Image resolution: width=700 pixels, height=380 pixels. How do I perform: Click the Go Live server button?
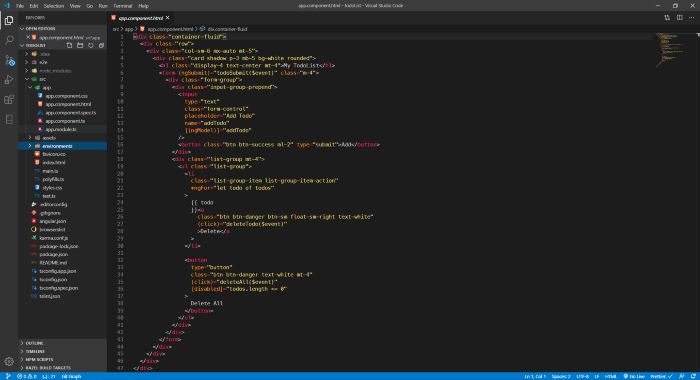coord(634,376)
